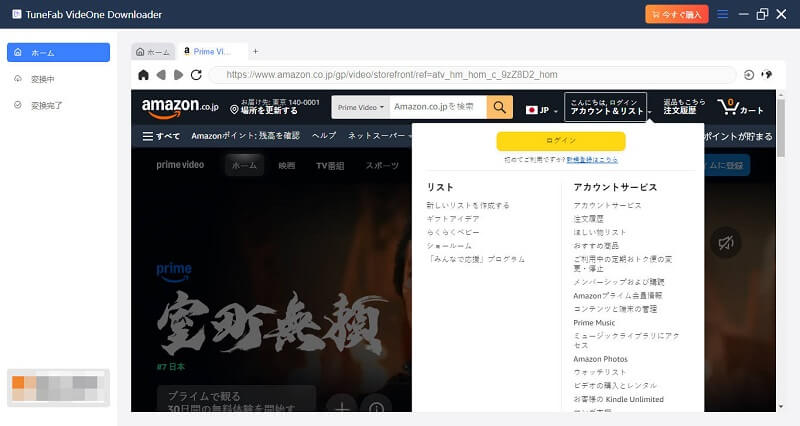Click the すべて hamburger menu
Viewport: 800px width, 426px height.
(x=161, y=136)
